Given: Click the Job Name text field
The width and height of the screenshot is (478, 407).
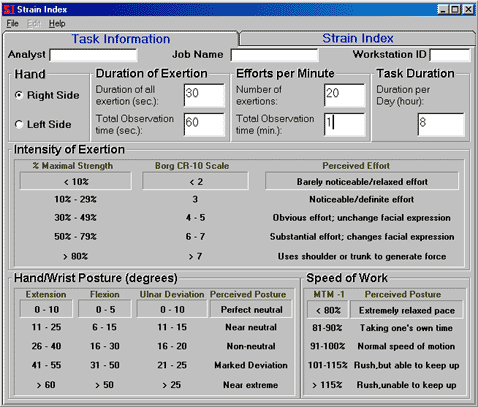Looking at the screenshot, I should 275,55.
